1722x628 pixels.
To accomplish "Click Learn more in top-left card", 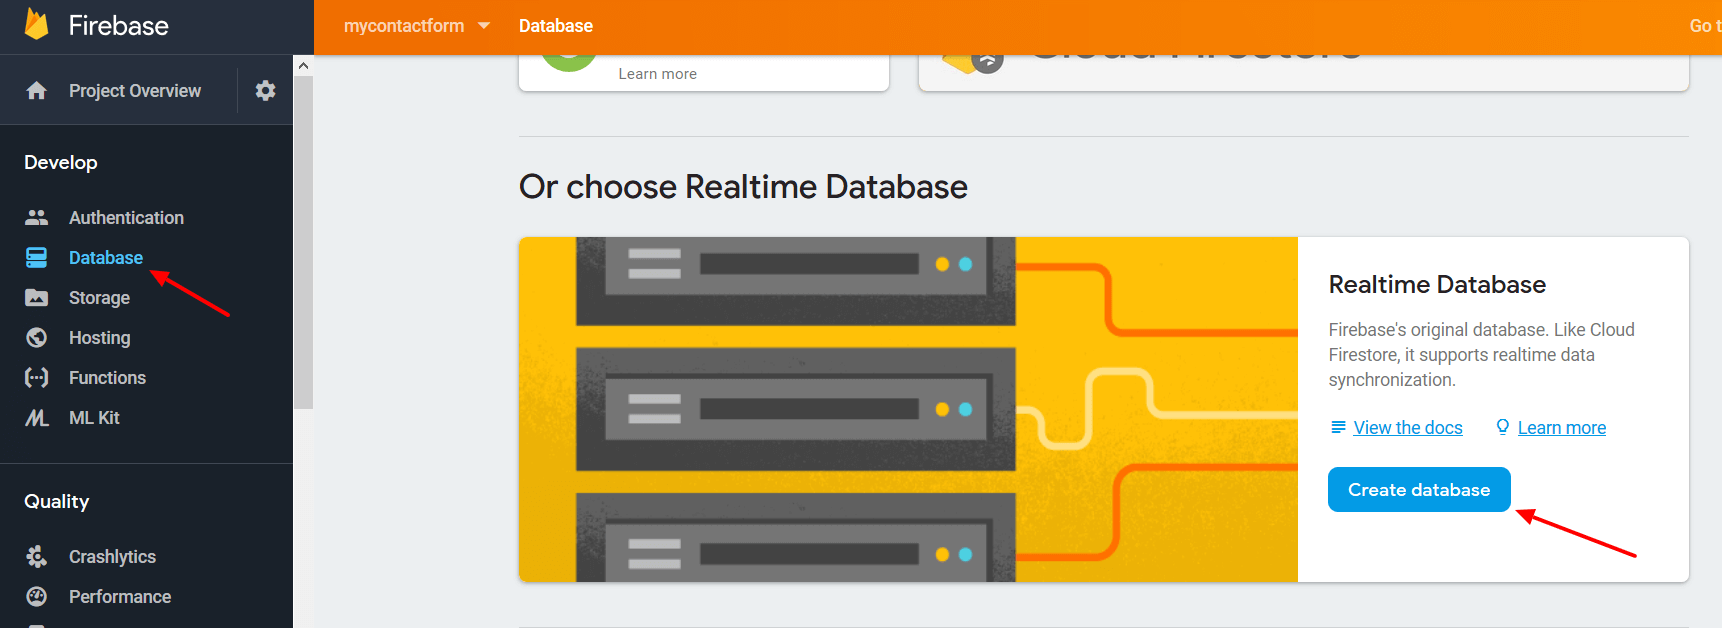I will click(657, 74).
